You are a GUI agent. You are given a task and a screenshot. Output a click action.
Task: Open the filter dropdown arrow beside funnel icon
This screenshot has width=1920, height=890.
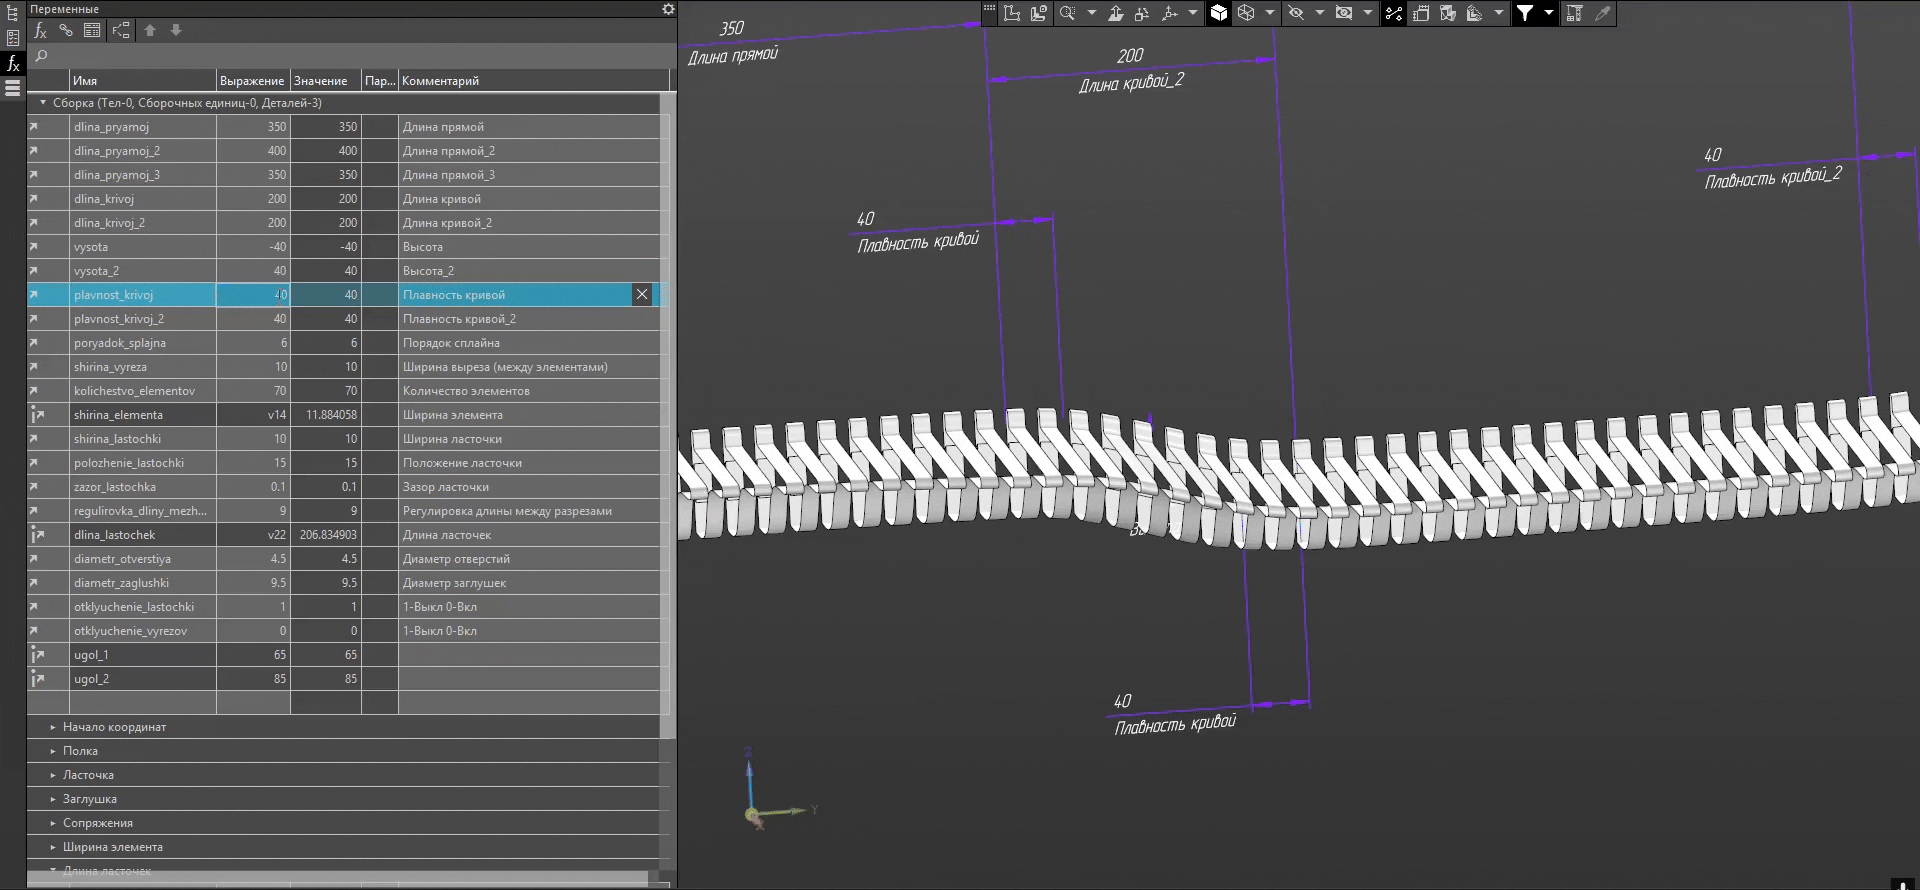point(1548,13)
